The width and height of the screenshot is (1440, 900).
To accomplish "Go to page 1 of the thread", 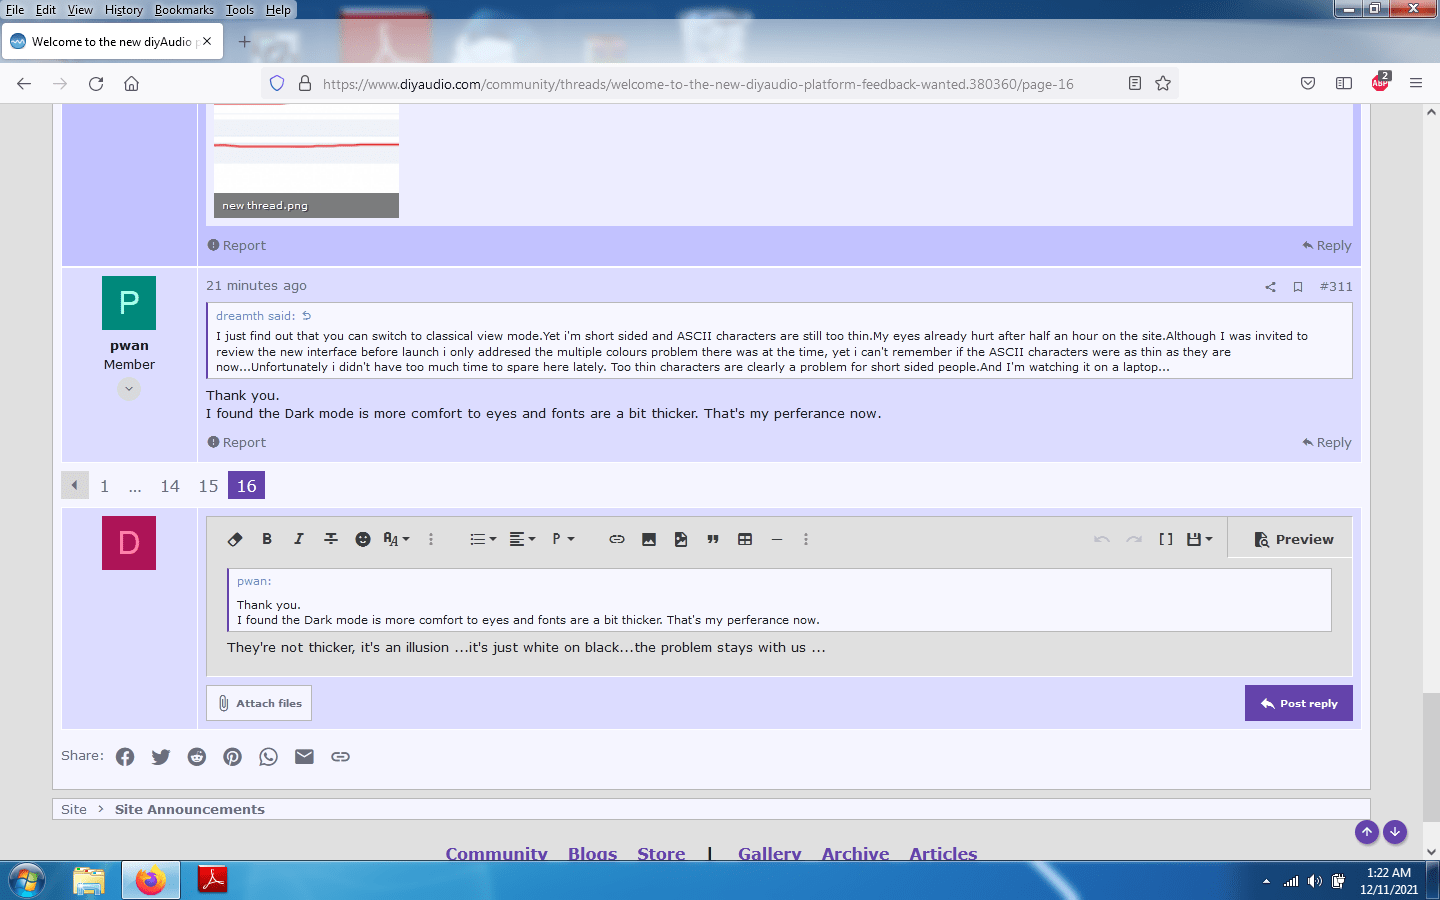I will [104, 486].
